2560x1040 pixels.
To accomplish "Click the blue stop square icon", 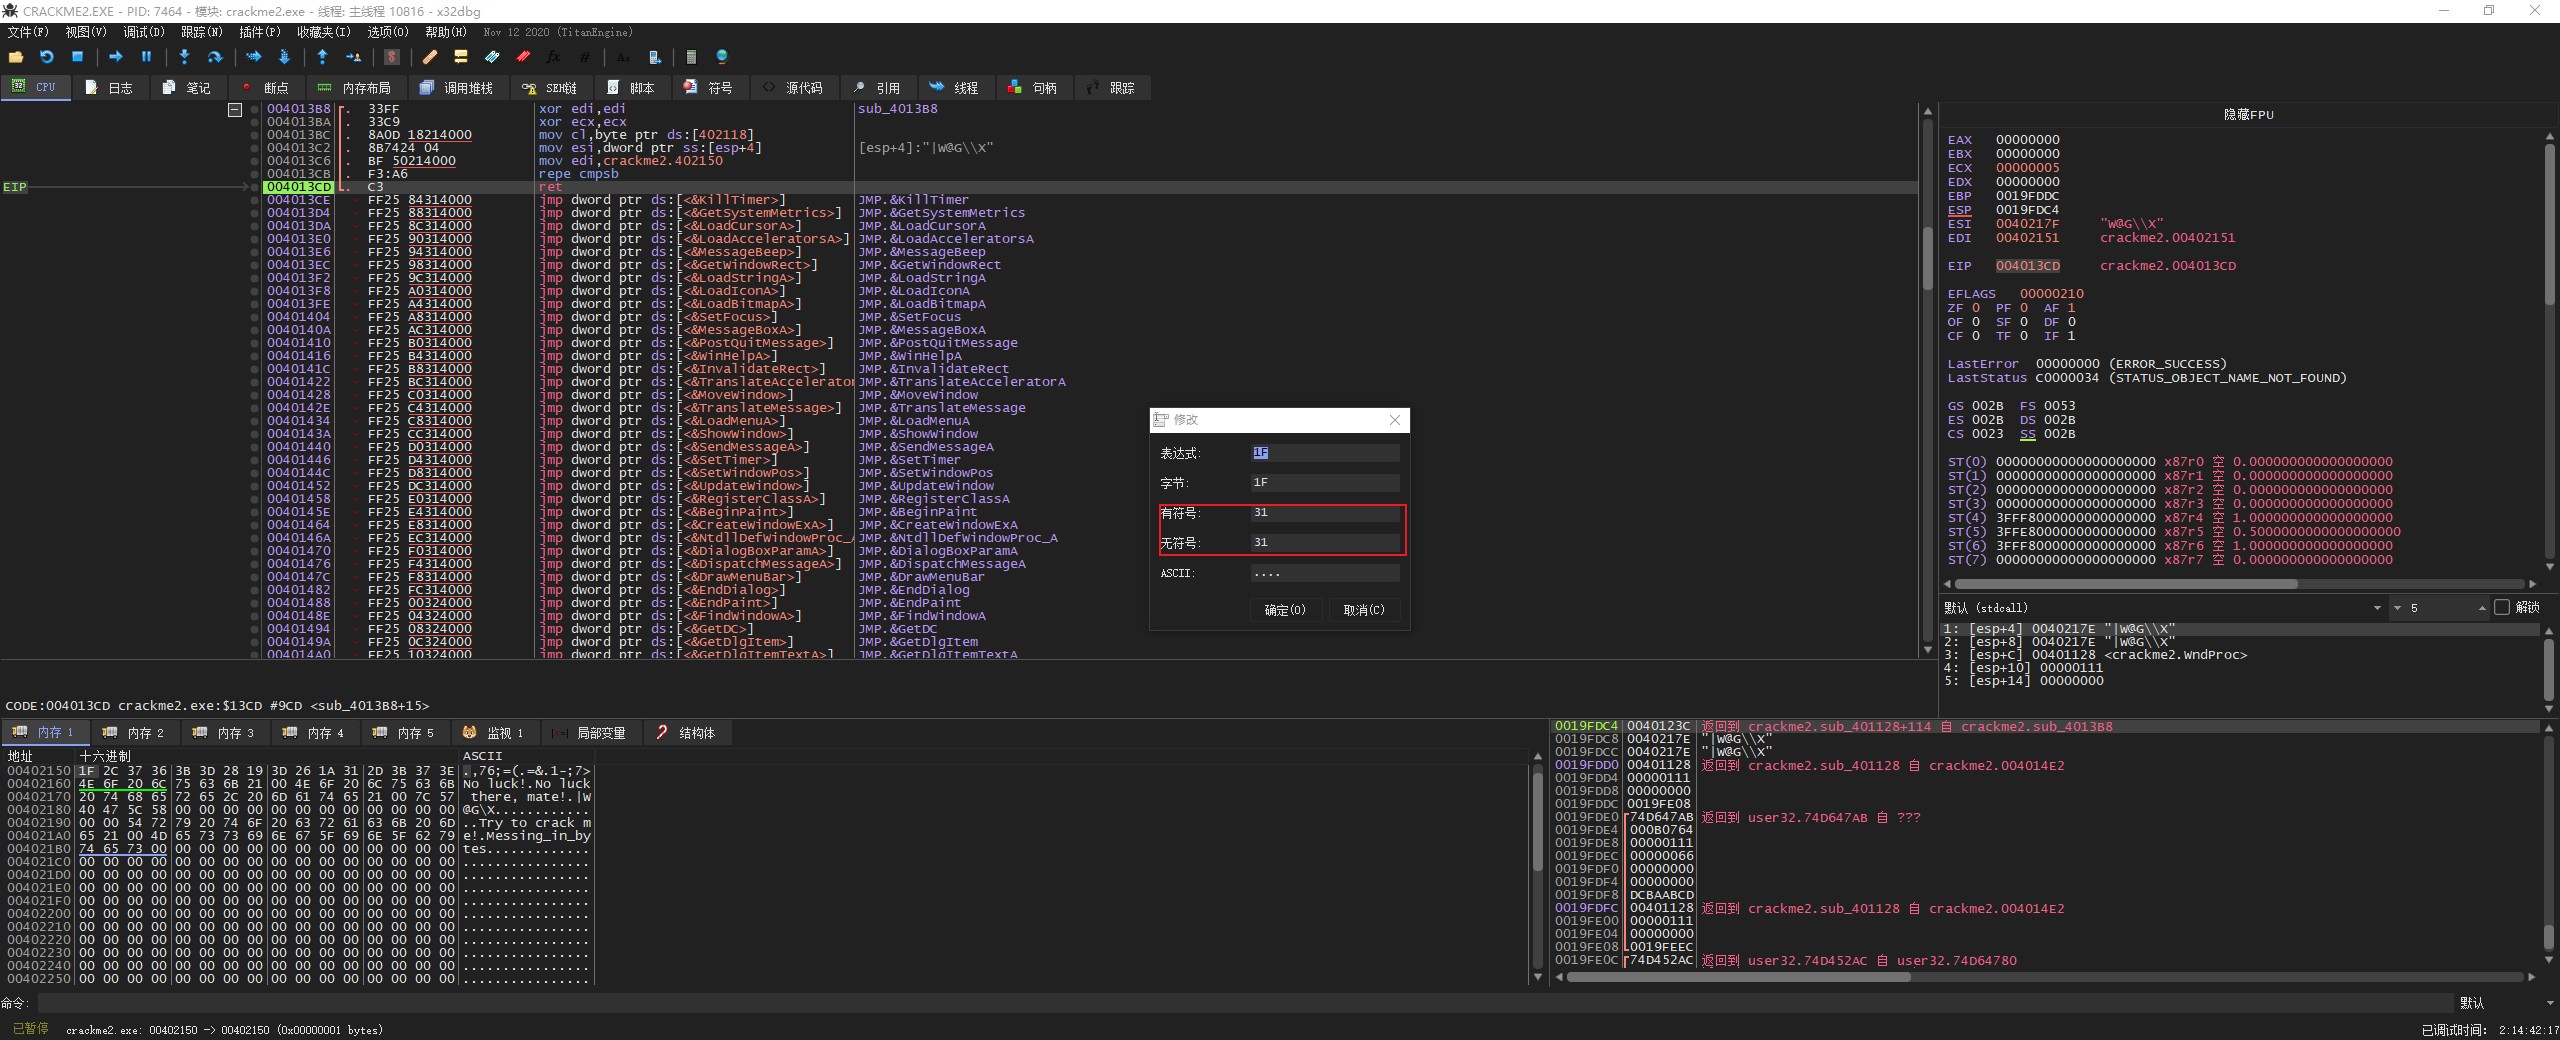I will (x=77, y=57).
